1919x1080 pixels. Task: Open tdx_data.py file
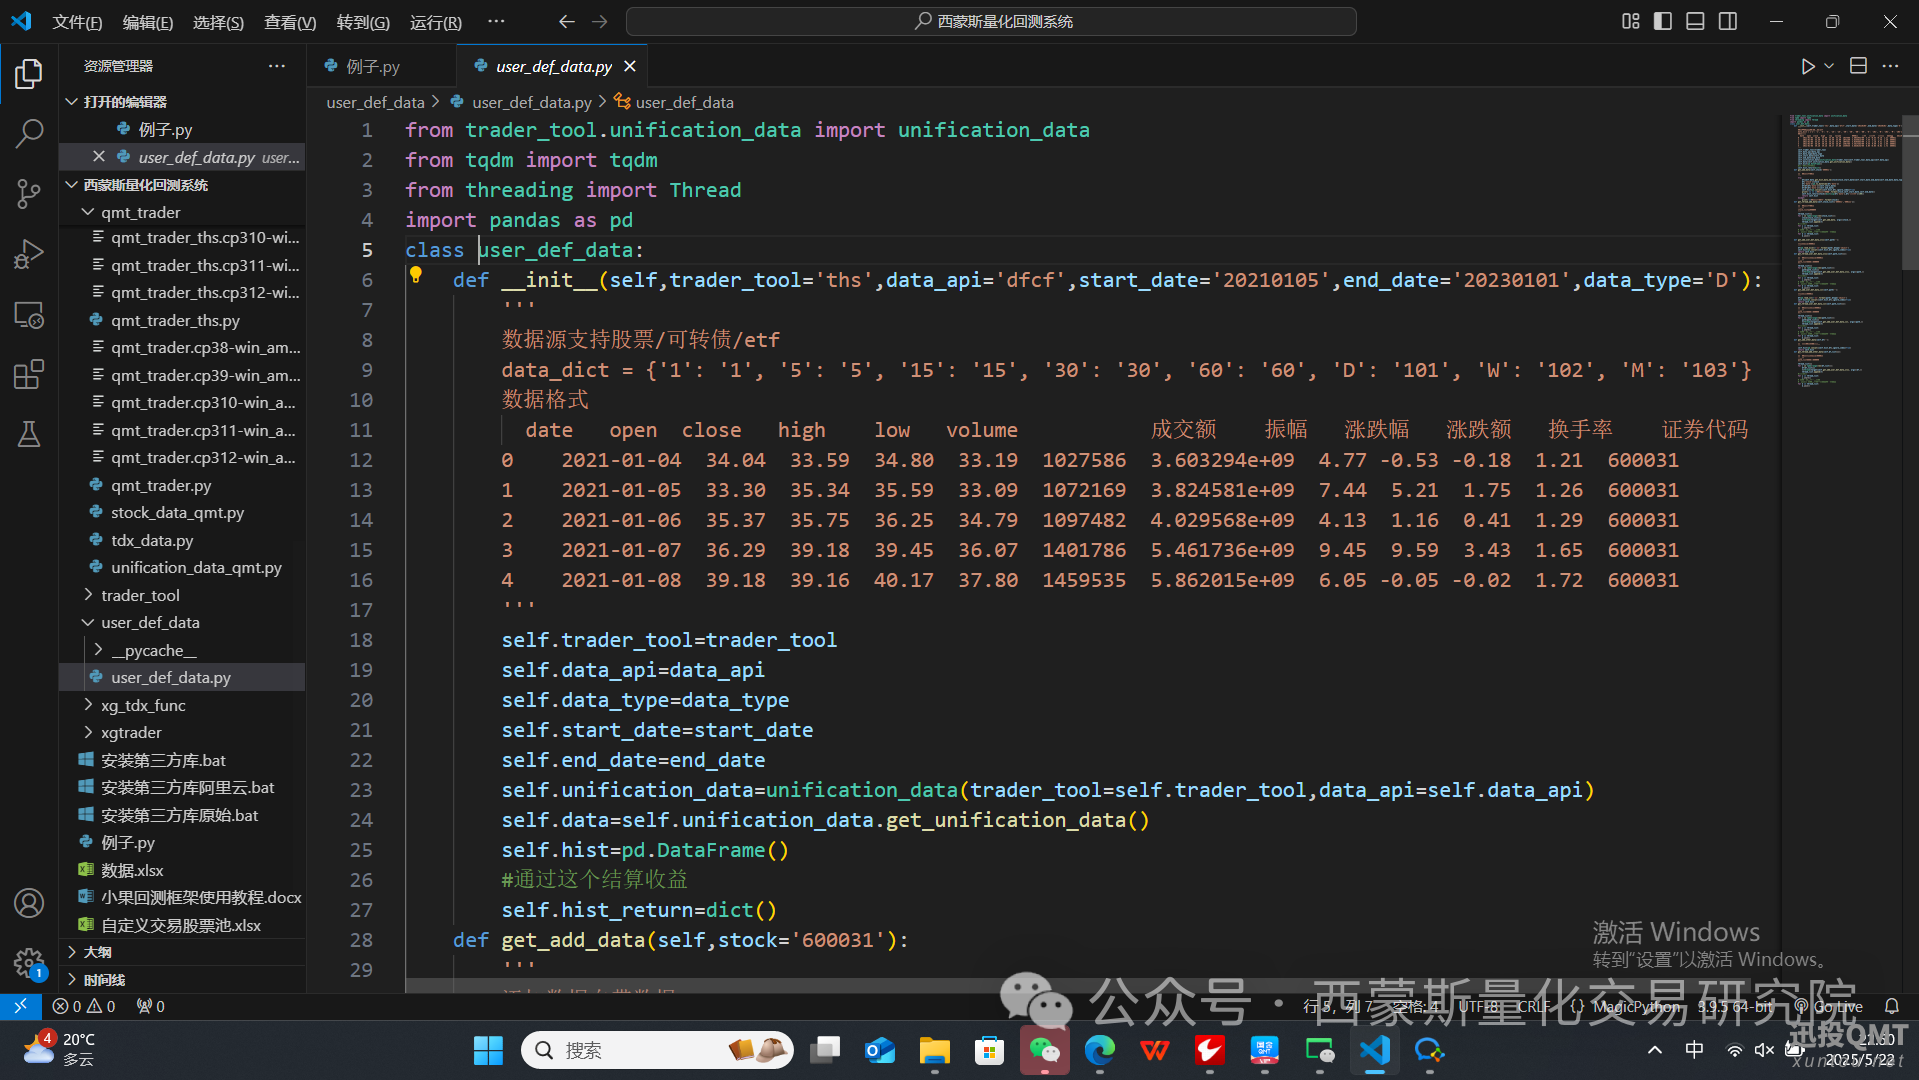[182, 540]
